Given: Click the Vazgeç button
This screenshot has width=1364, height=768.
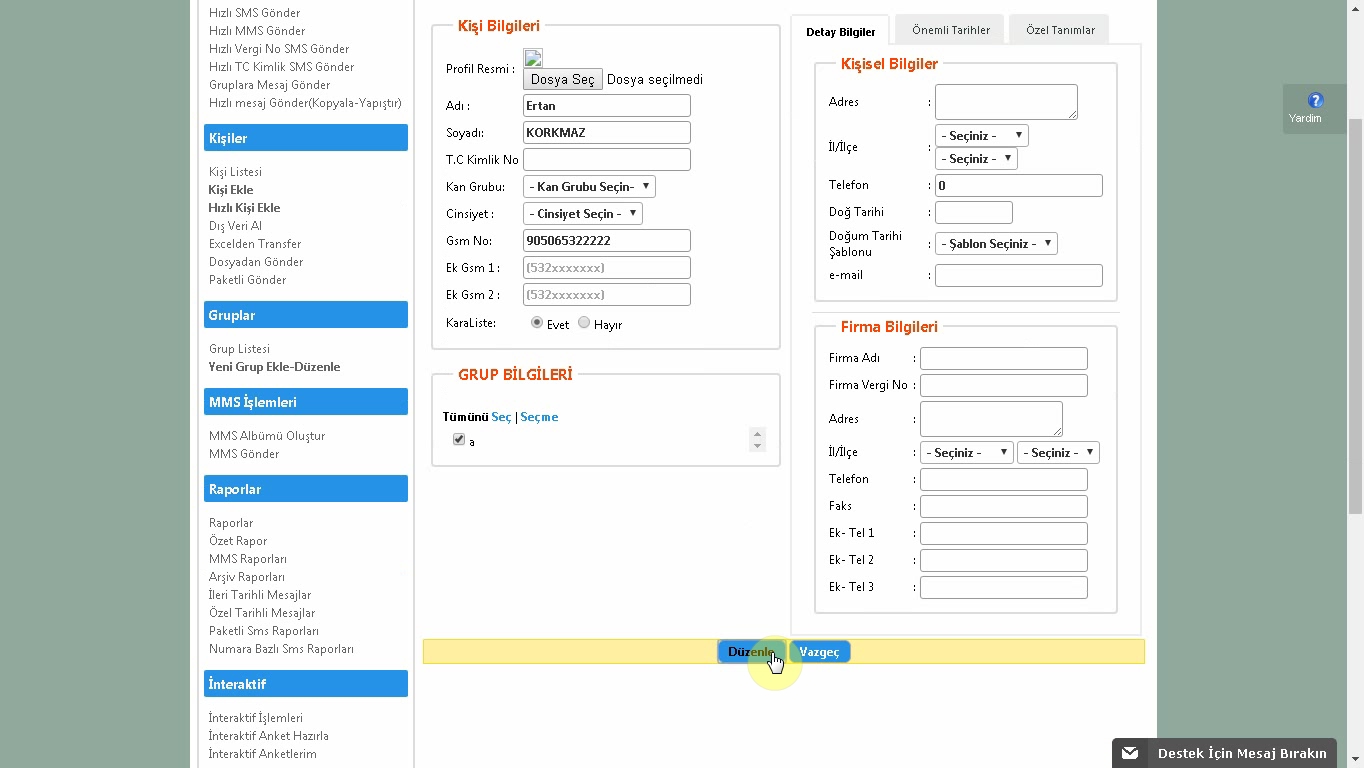Looking at the screenshot, I should coord(819,652).
